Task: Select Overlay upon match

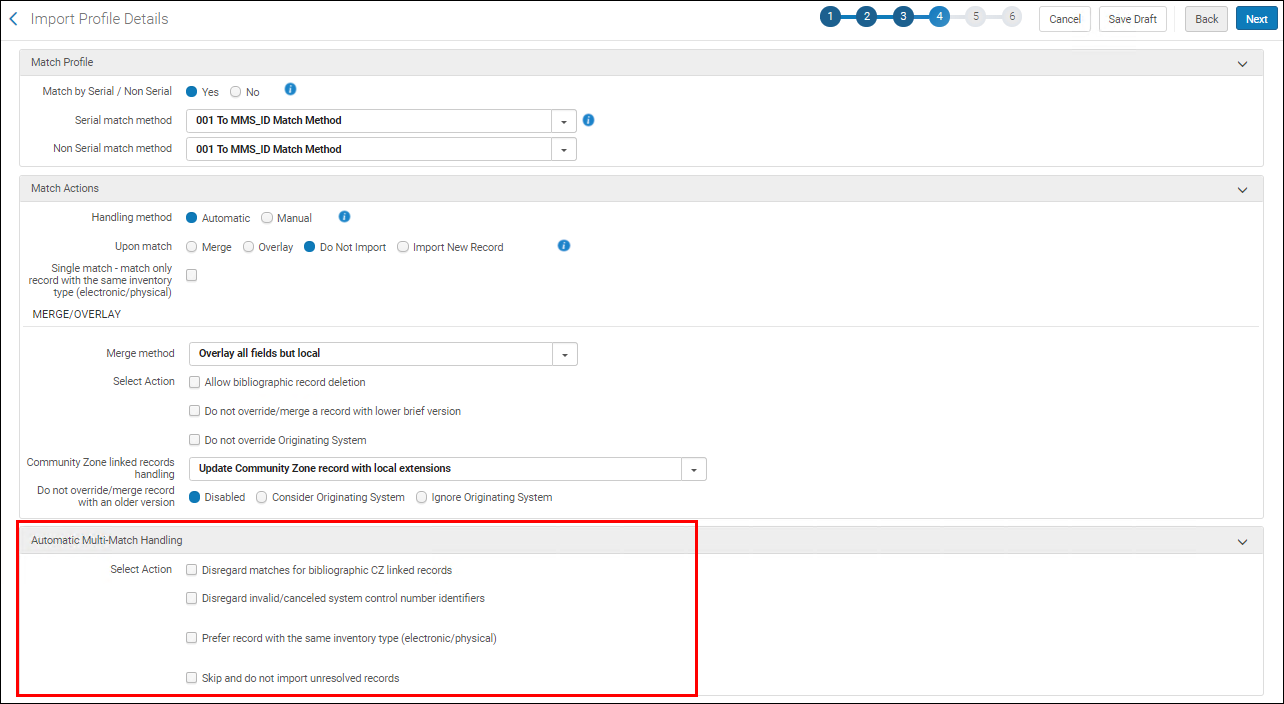Action: [249, 247]
